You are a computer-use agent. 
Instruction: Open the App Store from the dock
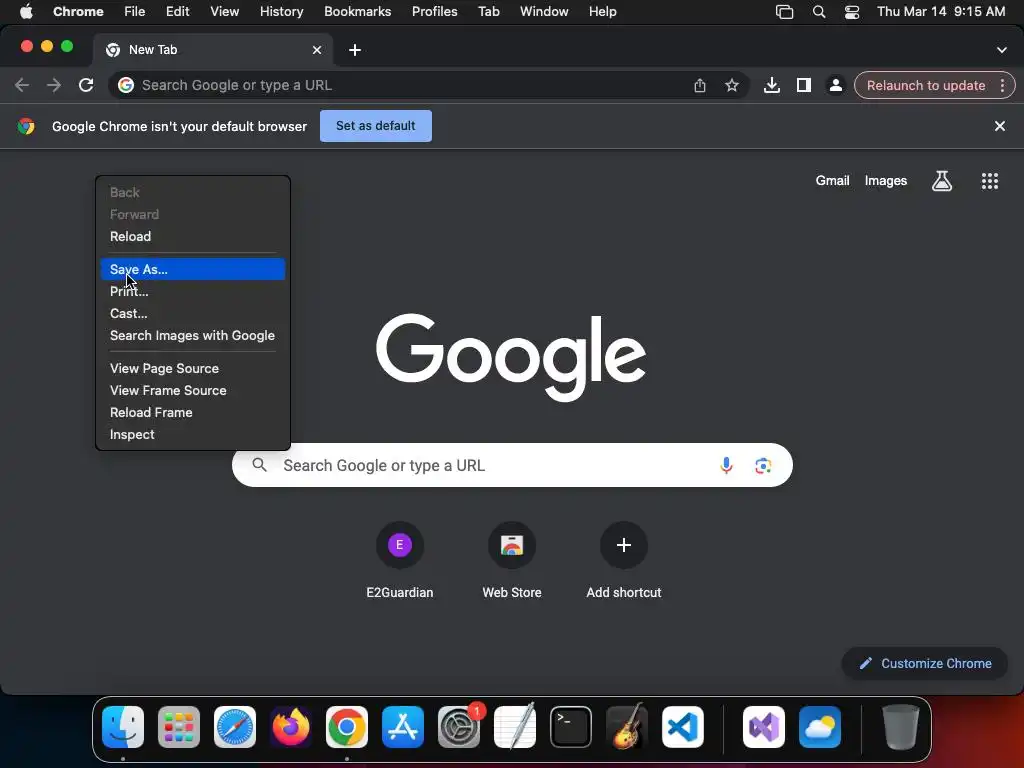click(402, 727)
